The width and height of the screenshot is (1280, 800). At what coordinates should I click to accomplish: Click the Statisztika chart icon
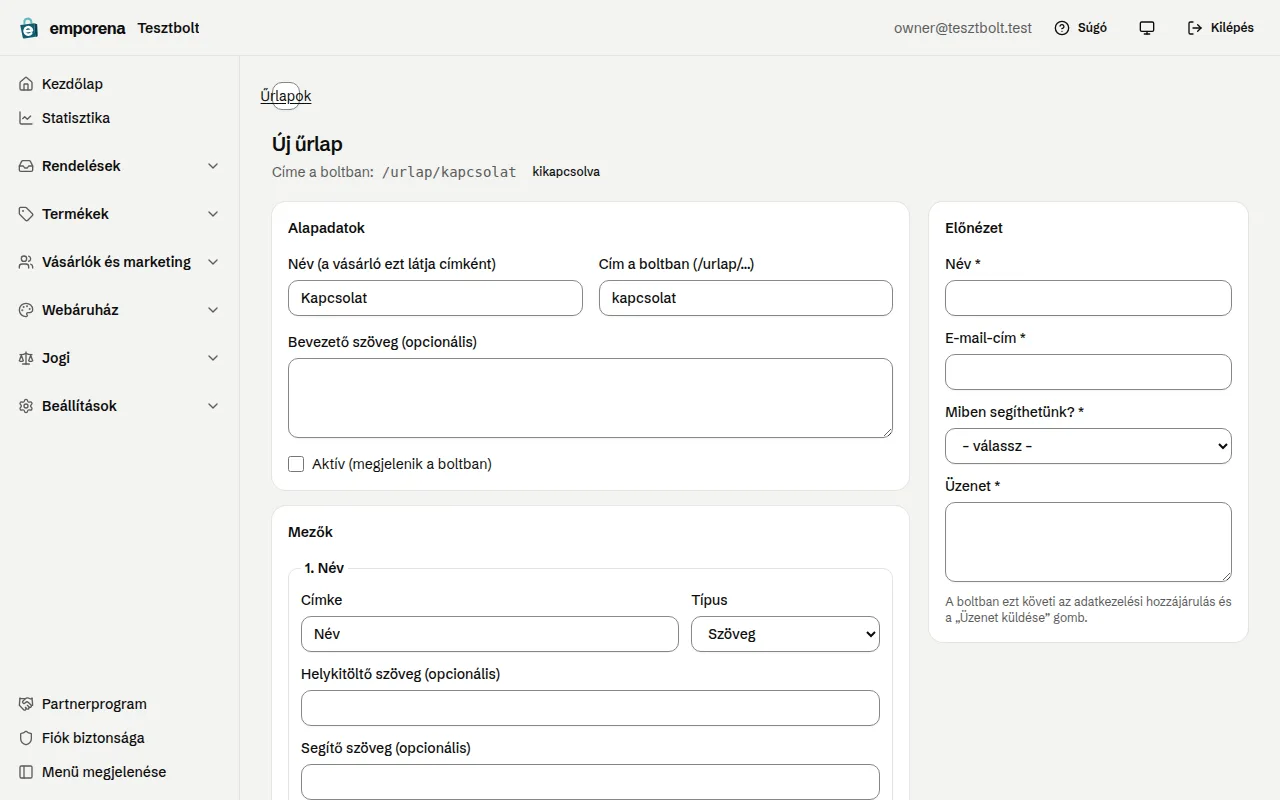[26, 118]
